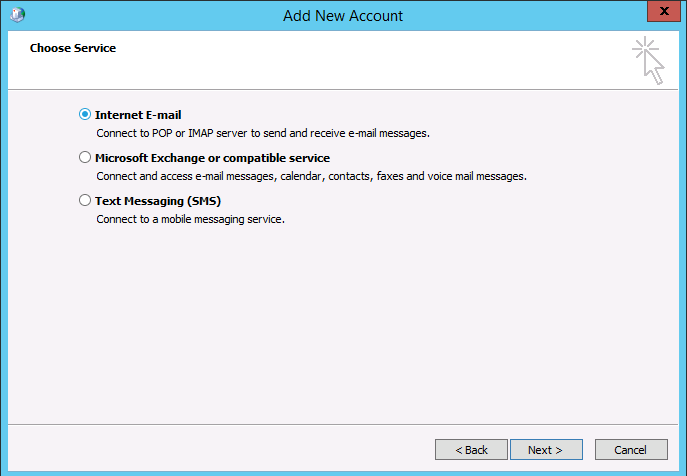Image resolution: width=687 pixels, height=476 pixels.
Task: Click the Choose Service heading
Action: tap(73, 48)
